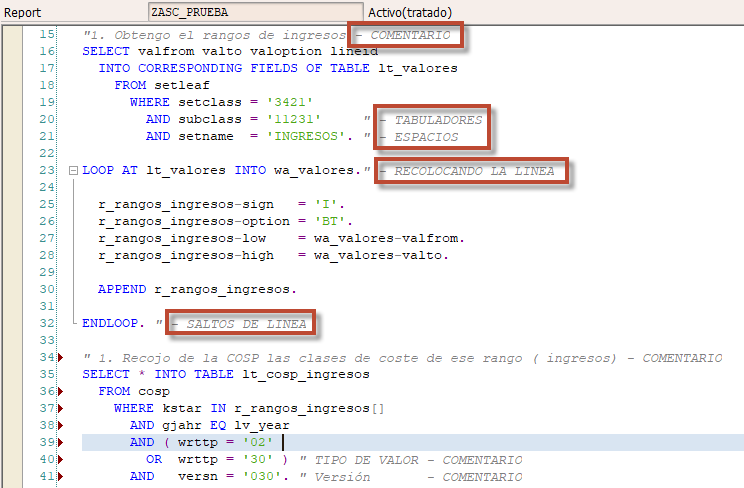
Task: Click 'wa_valores-valfrom' on line 27
Action: (x=386, y=238)
